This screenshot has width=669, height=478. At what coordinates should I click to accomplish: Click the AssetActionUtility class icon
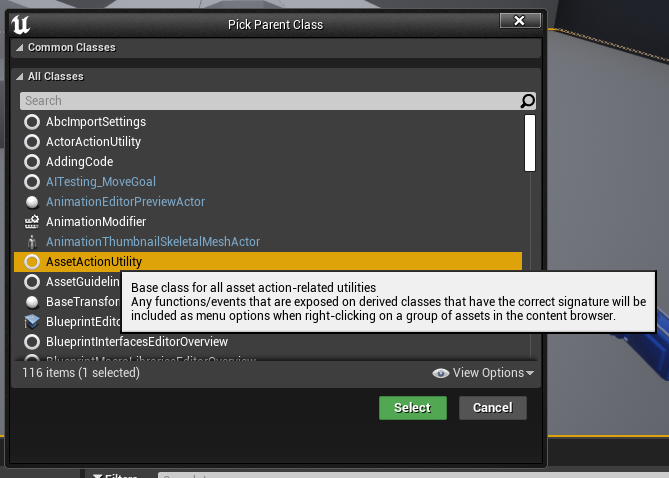click(32, 262)
